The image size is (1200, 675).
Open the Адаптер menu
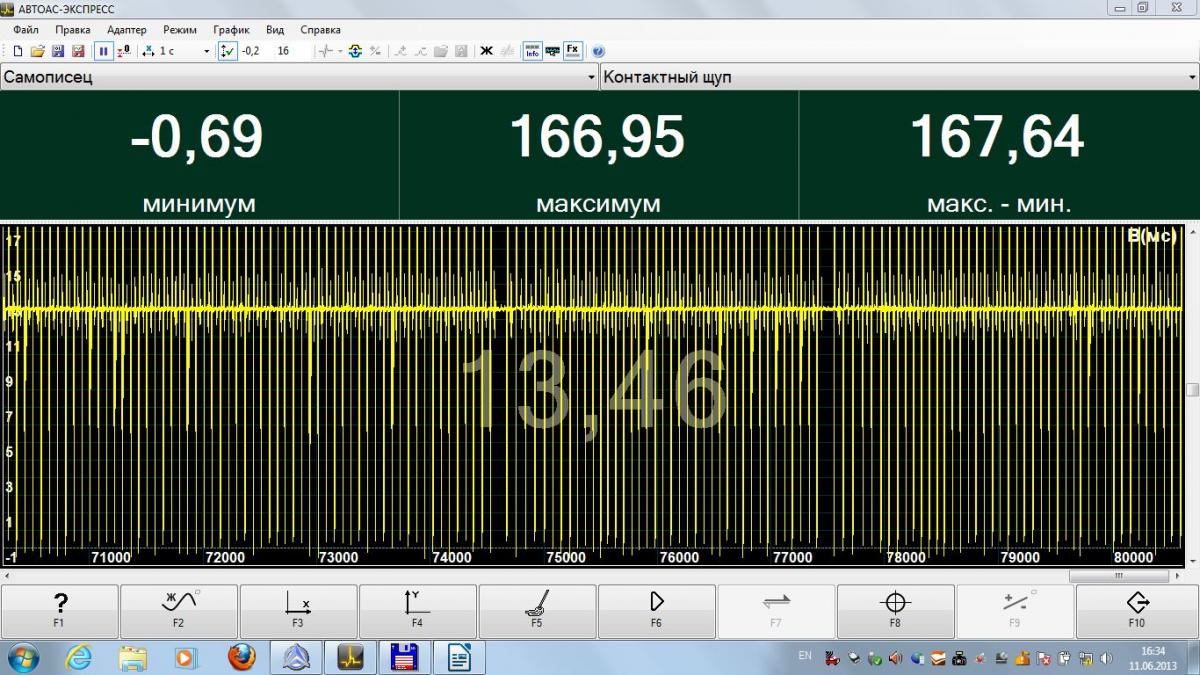point(126,30)
